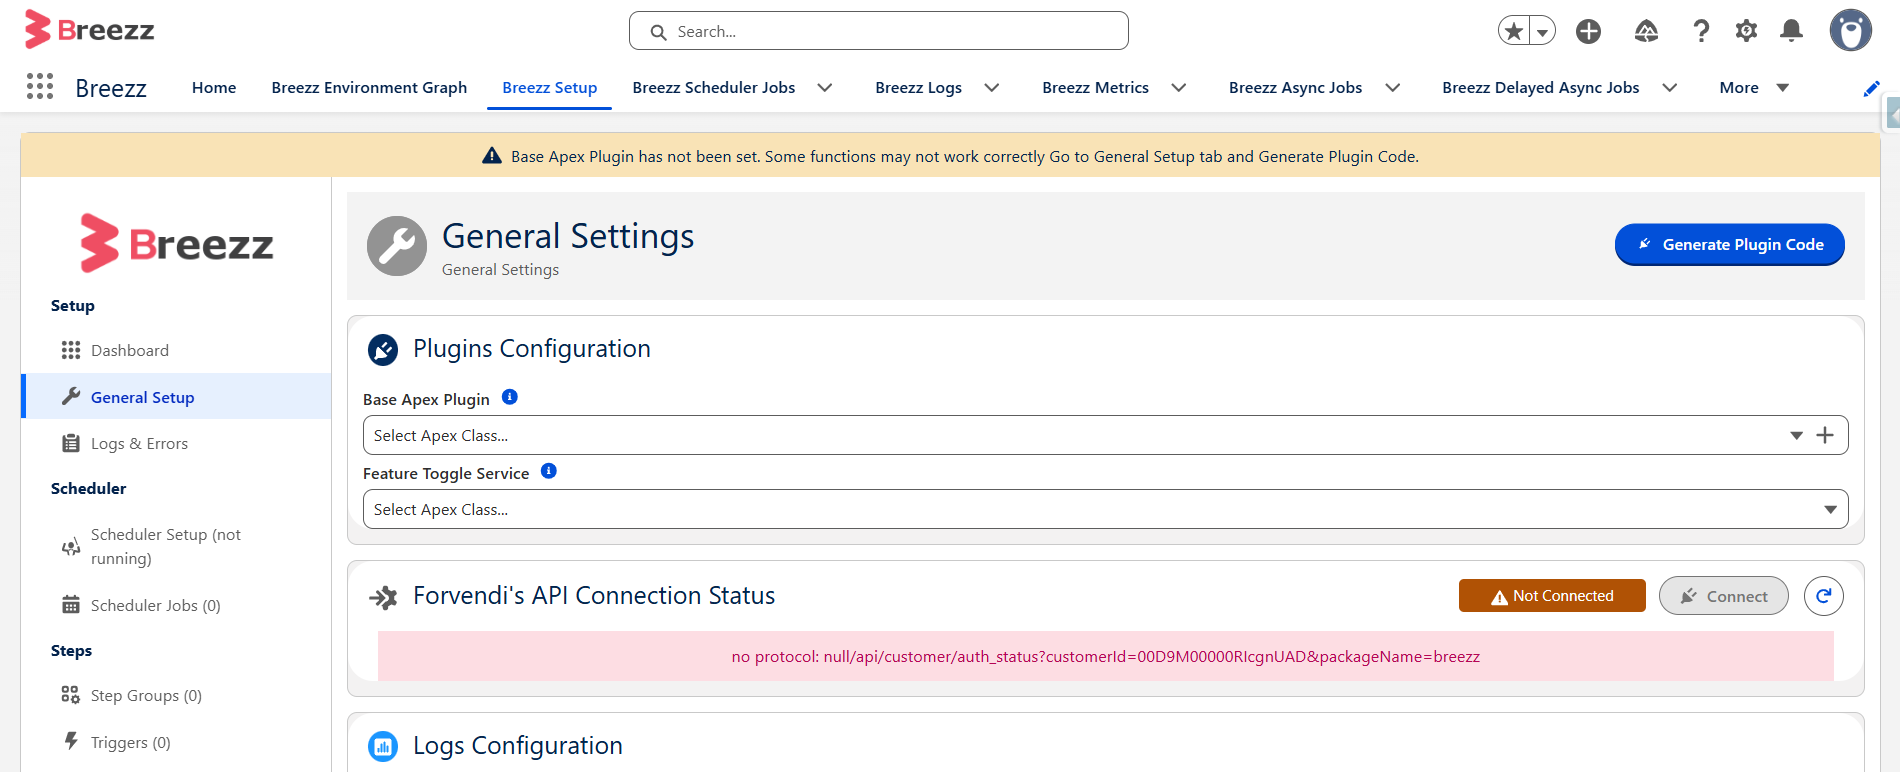Click the Logs & Errors clipboard icon
Image resolution: width=1900 pixels, height=772 pixels.
coord(71,443)
